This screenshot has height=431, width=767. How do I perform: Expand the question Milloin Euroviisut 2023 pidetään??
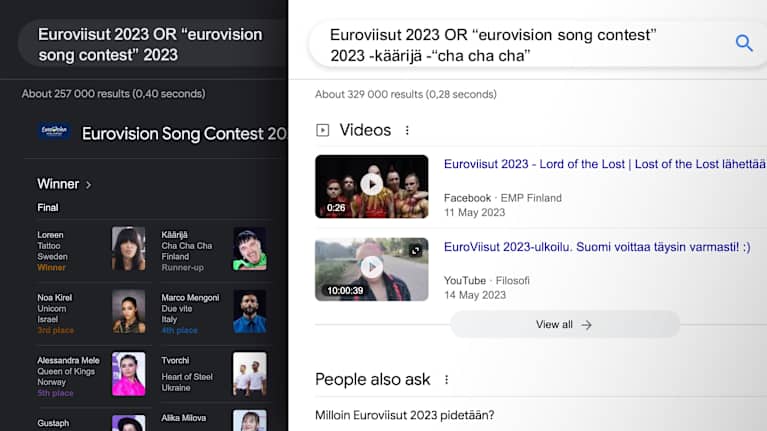(x=405, y=415)
